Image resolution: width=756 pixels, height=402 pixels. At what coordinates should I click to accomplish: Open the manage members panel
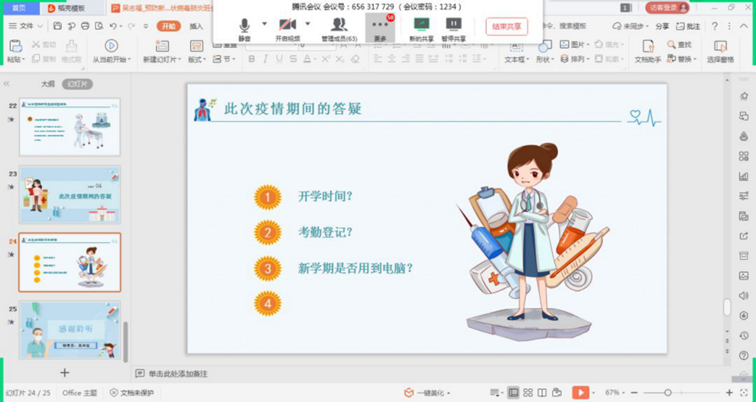(x=339, y=26)
